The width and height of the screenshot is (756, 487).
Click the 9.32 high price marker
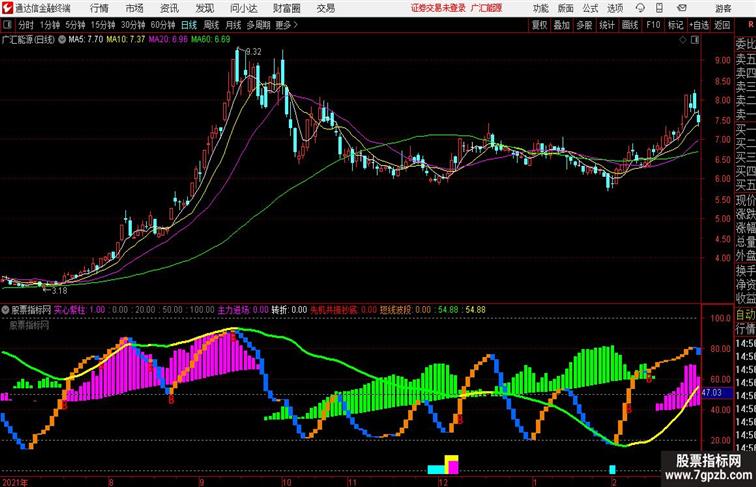pyautogui.click(x=254, y=52)
